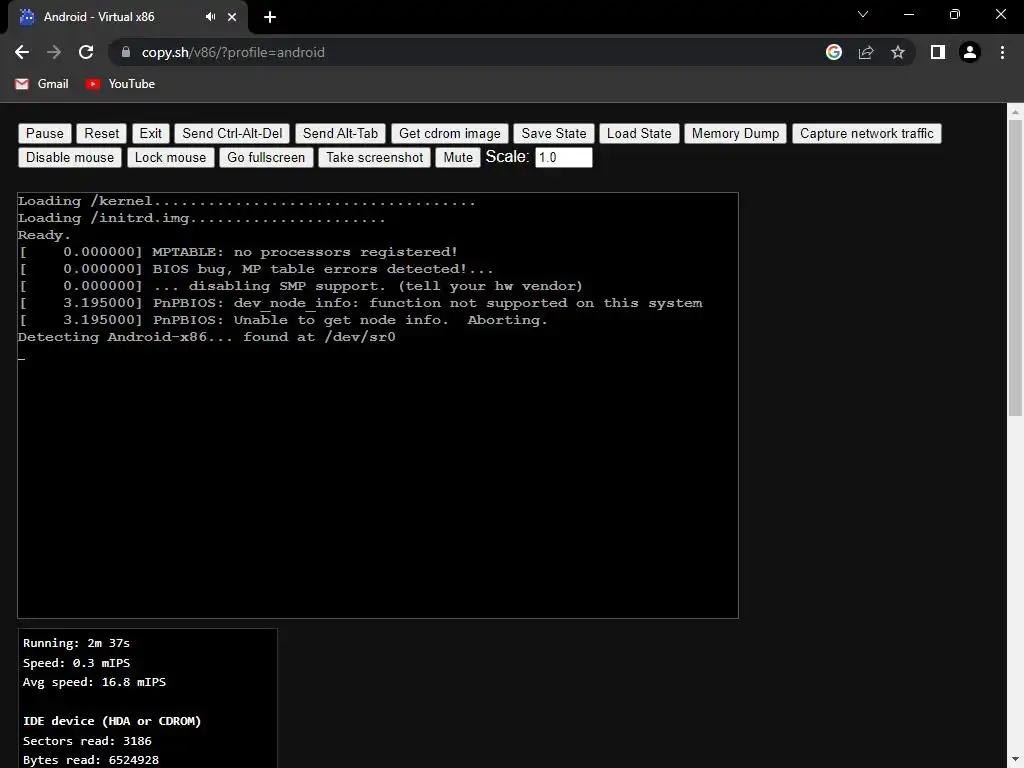Click Go fullscreen
The image size is (1024, 768).
point(266,157)
